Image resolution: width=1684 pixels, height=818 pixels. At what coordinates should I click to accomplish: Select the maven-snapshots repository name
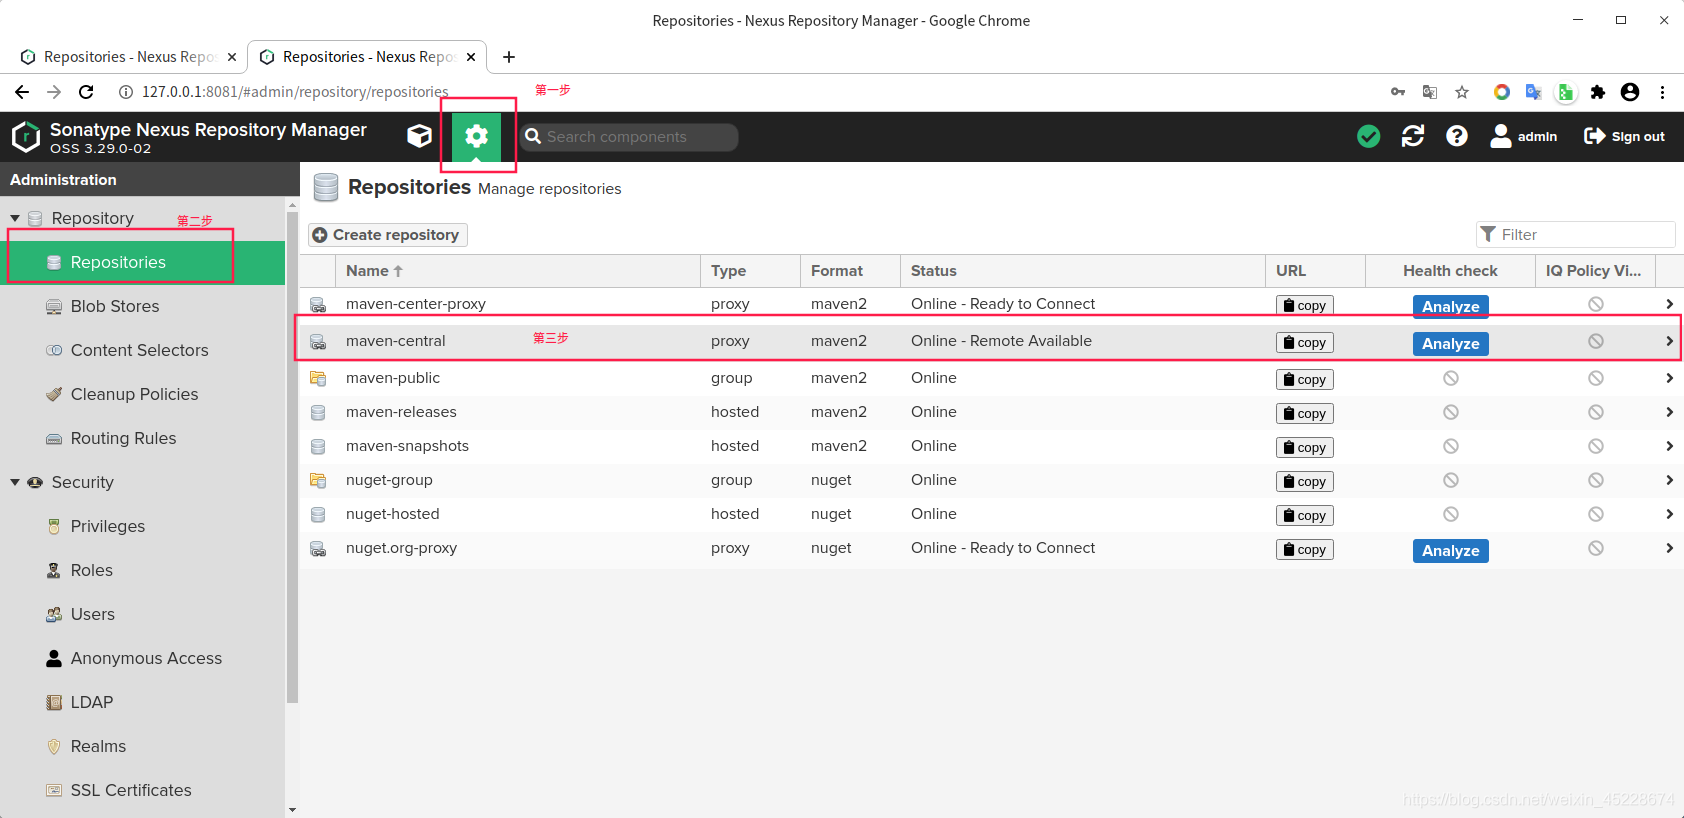(x=407, y=446)
